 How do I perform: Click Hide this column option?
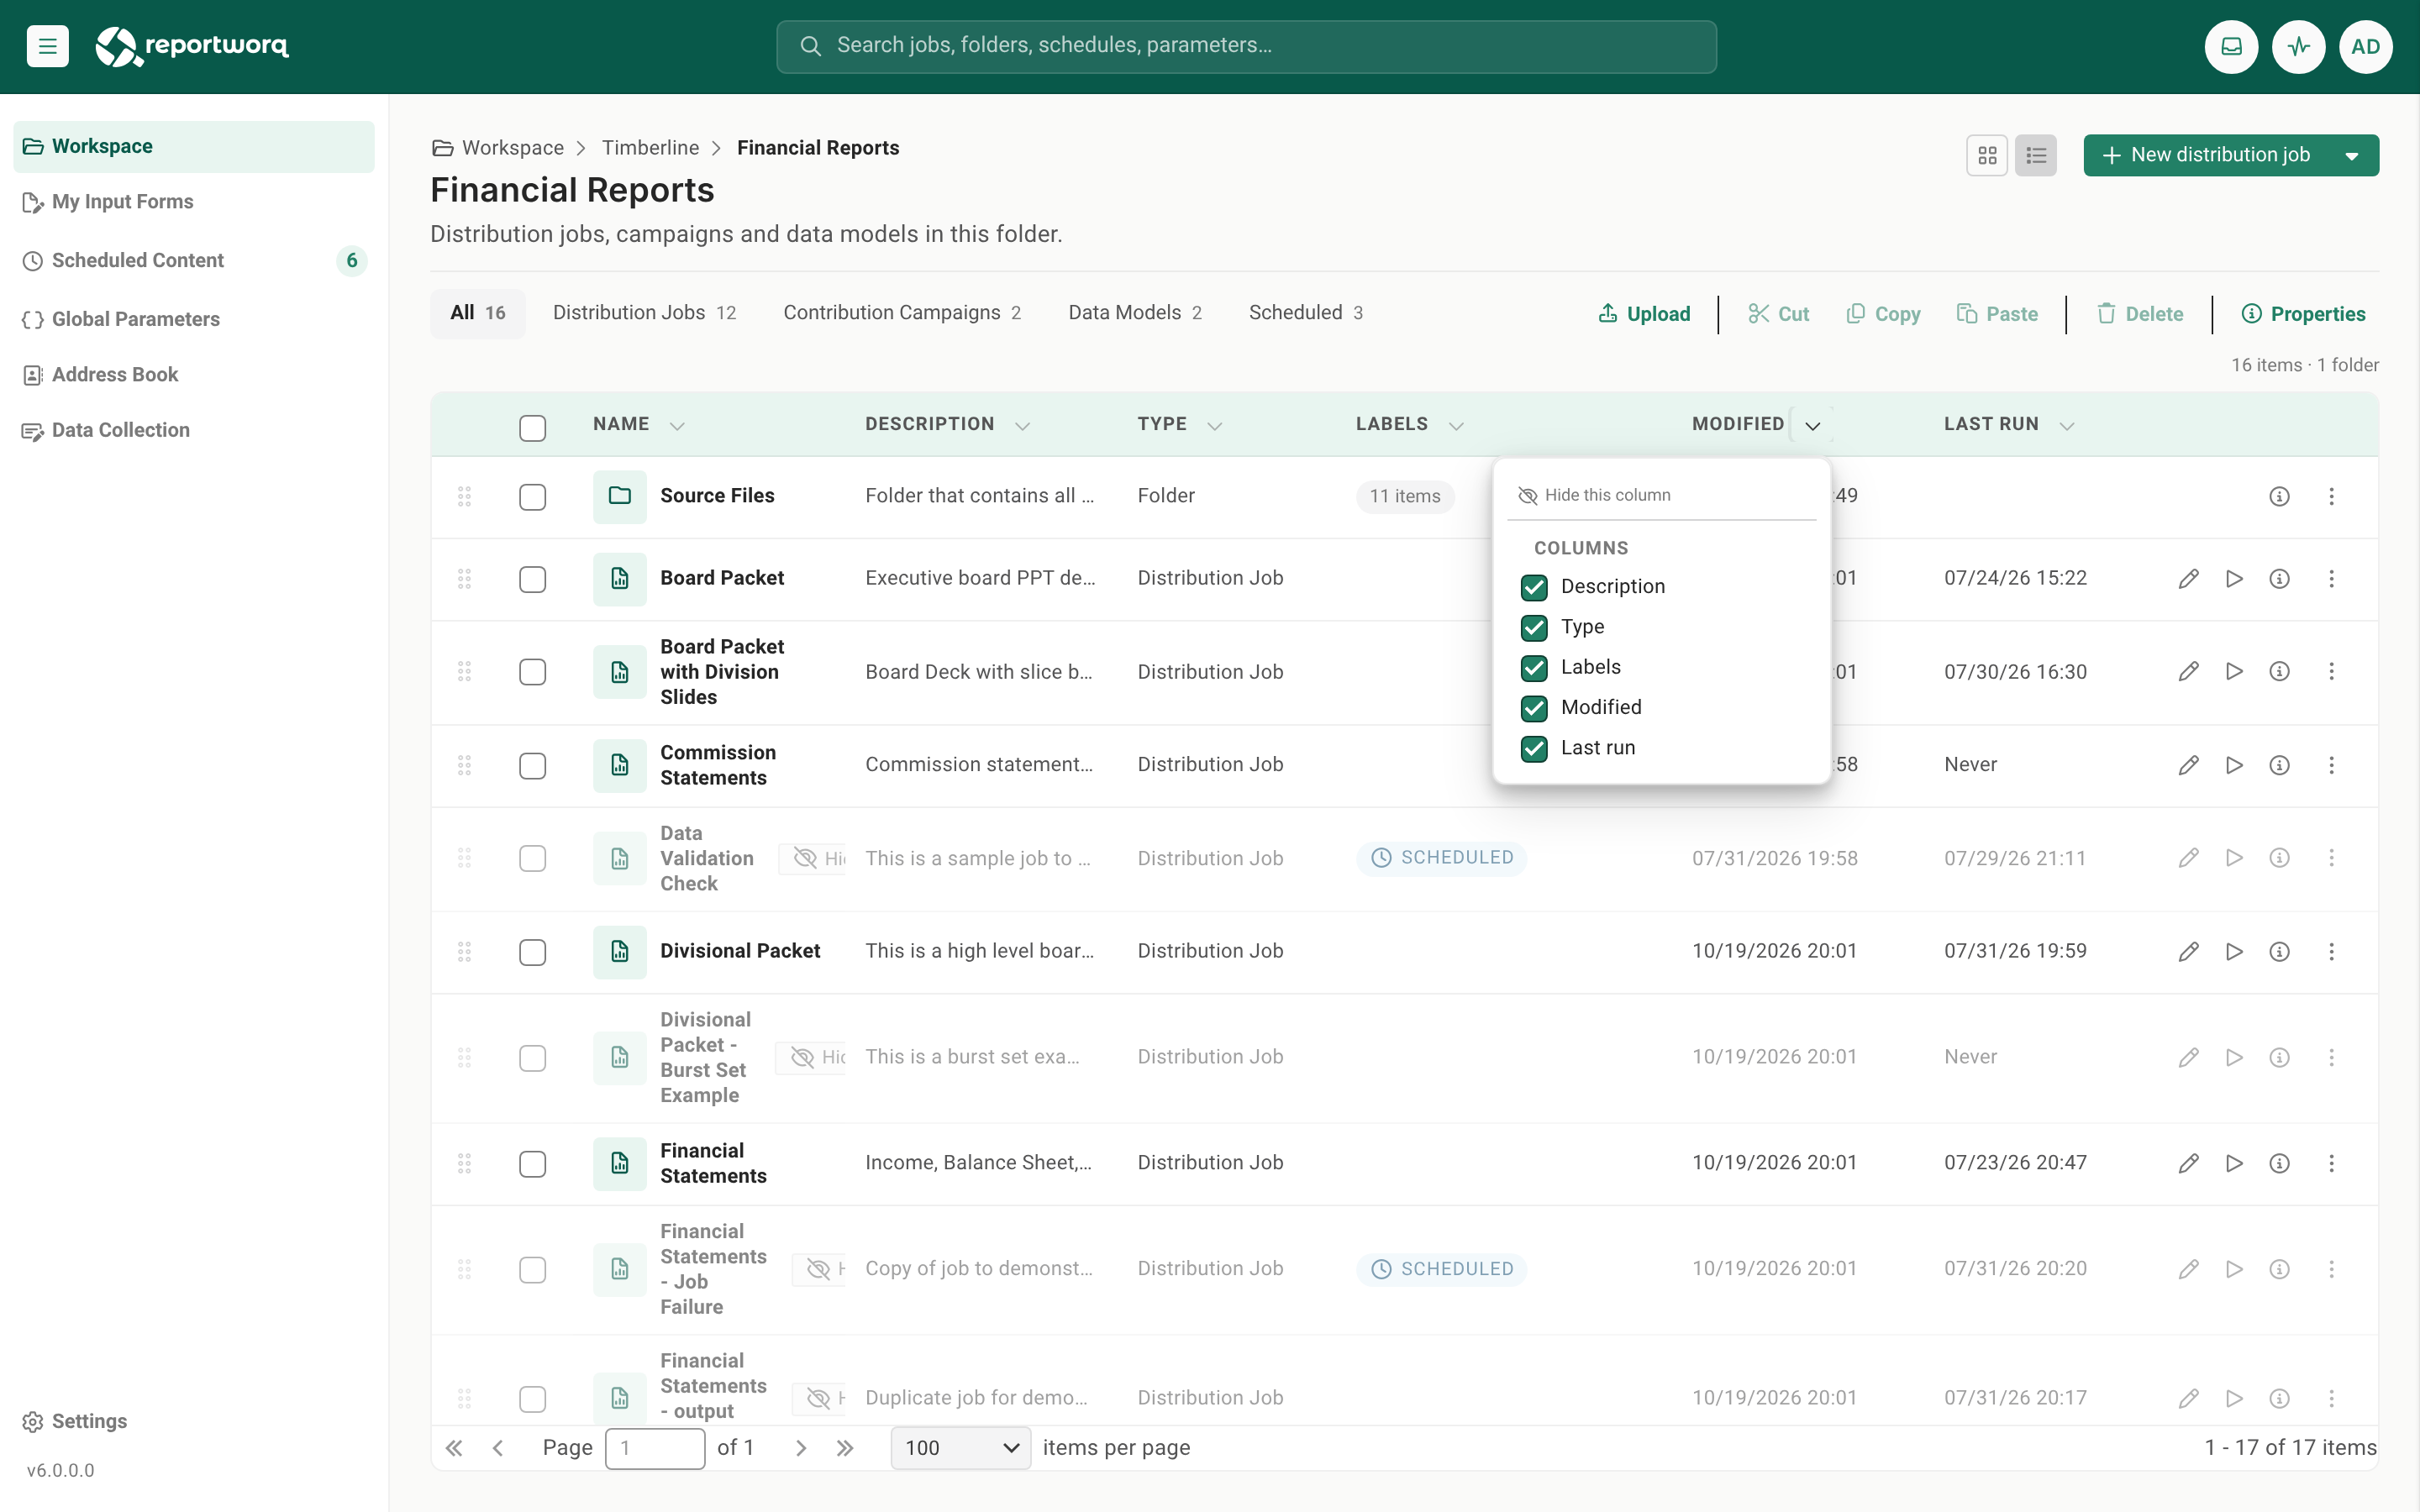point(1594,495)
